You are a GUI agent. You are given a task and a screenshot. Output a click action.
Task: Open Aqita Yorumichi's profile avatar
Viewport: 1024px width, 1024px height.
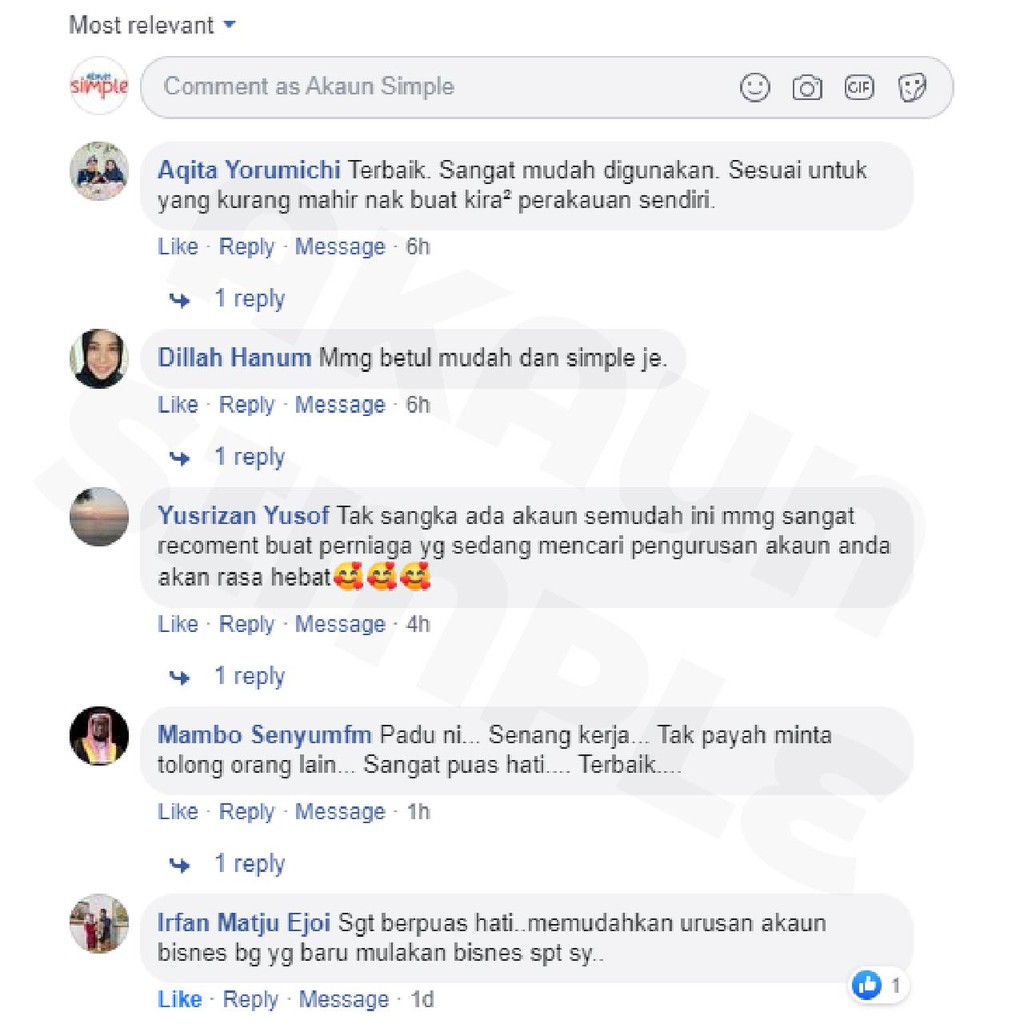coord(99,171)
